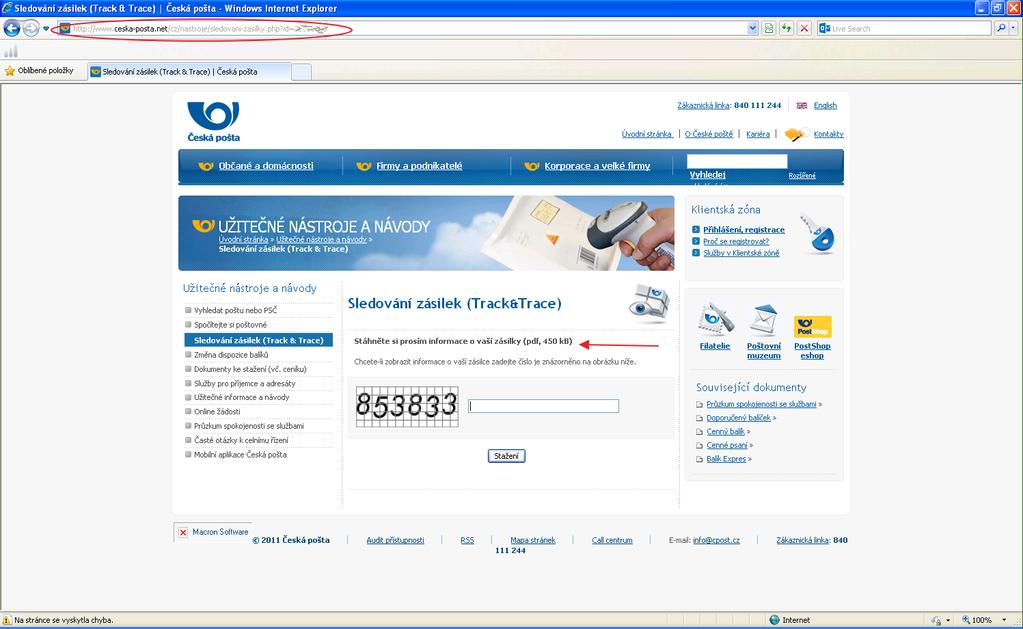Click the browser Forward arrow button
The height and width of the screenshot is (629, 1023).
(31, 28)
